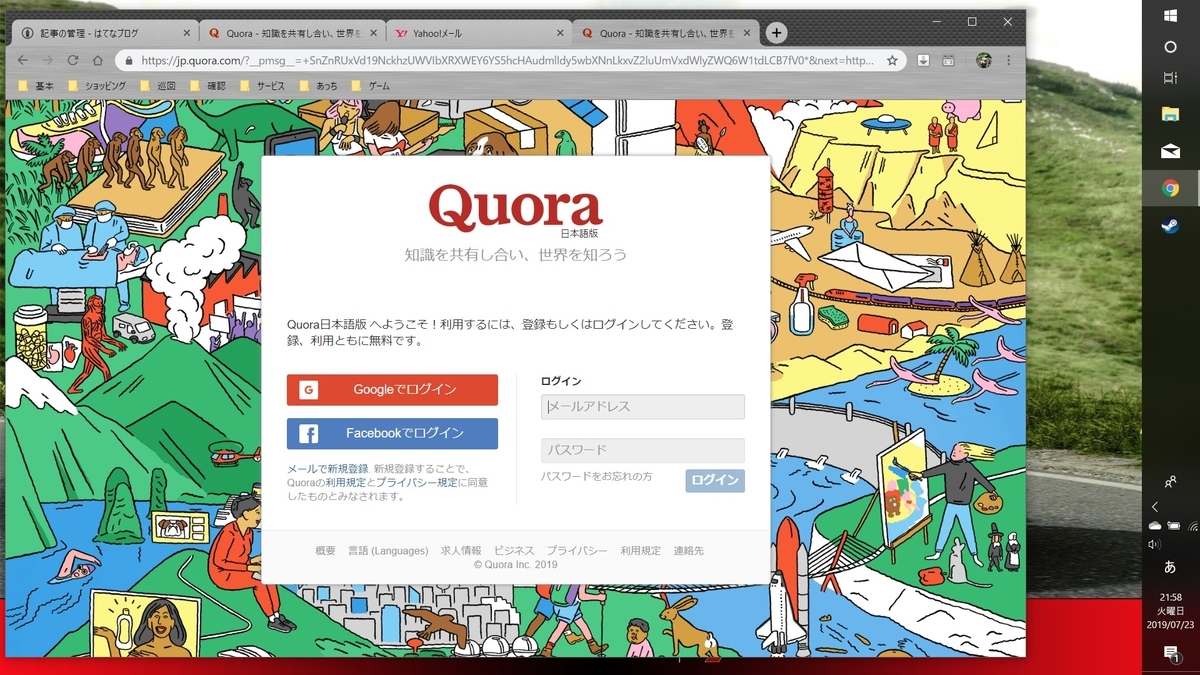Expand the 確認 bookmark folder
The height and width of the screenshot is (675, 1200).
(x=208, y=86)
